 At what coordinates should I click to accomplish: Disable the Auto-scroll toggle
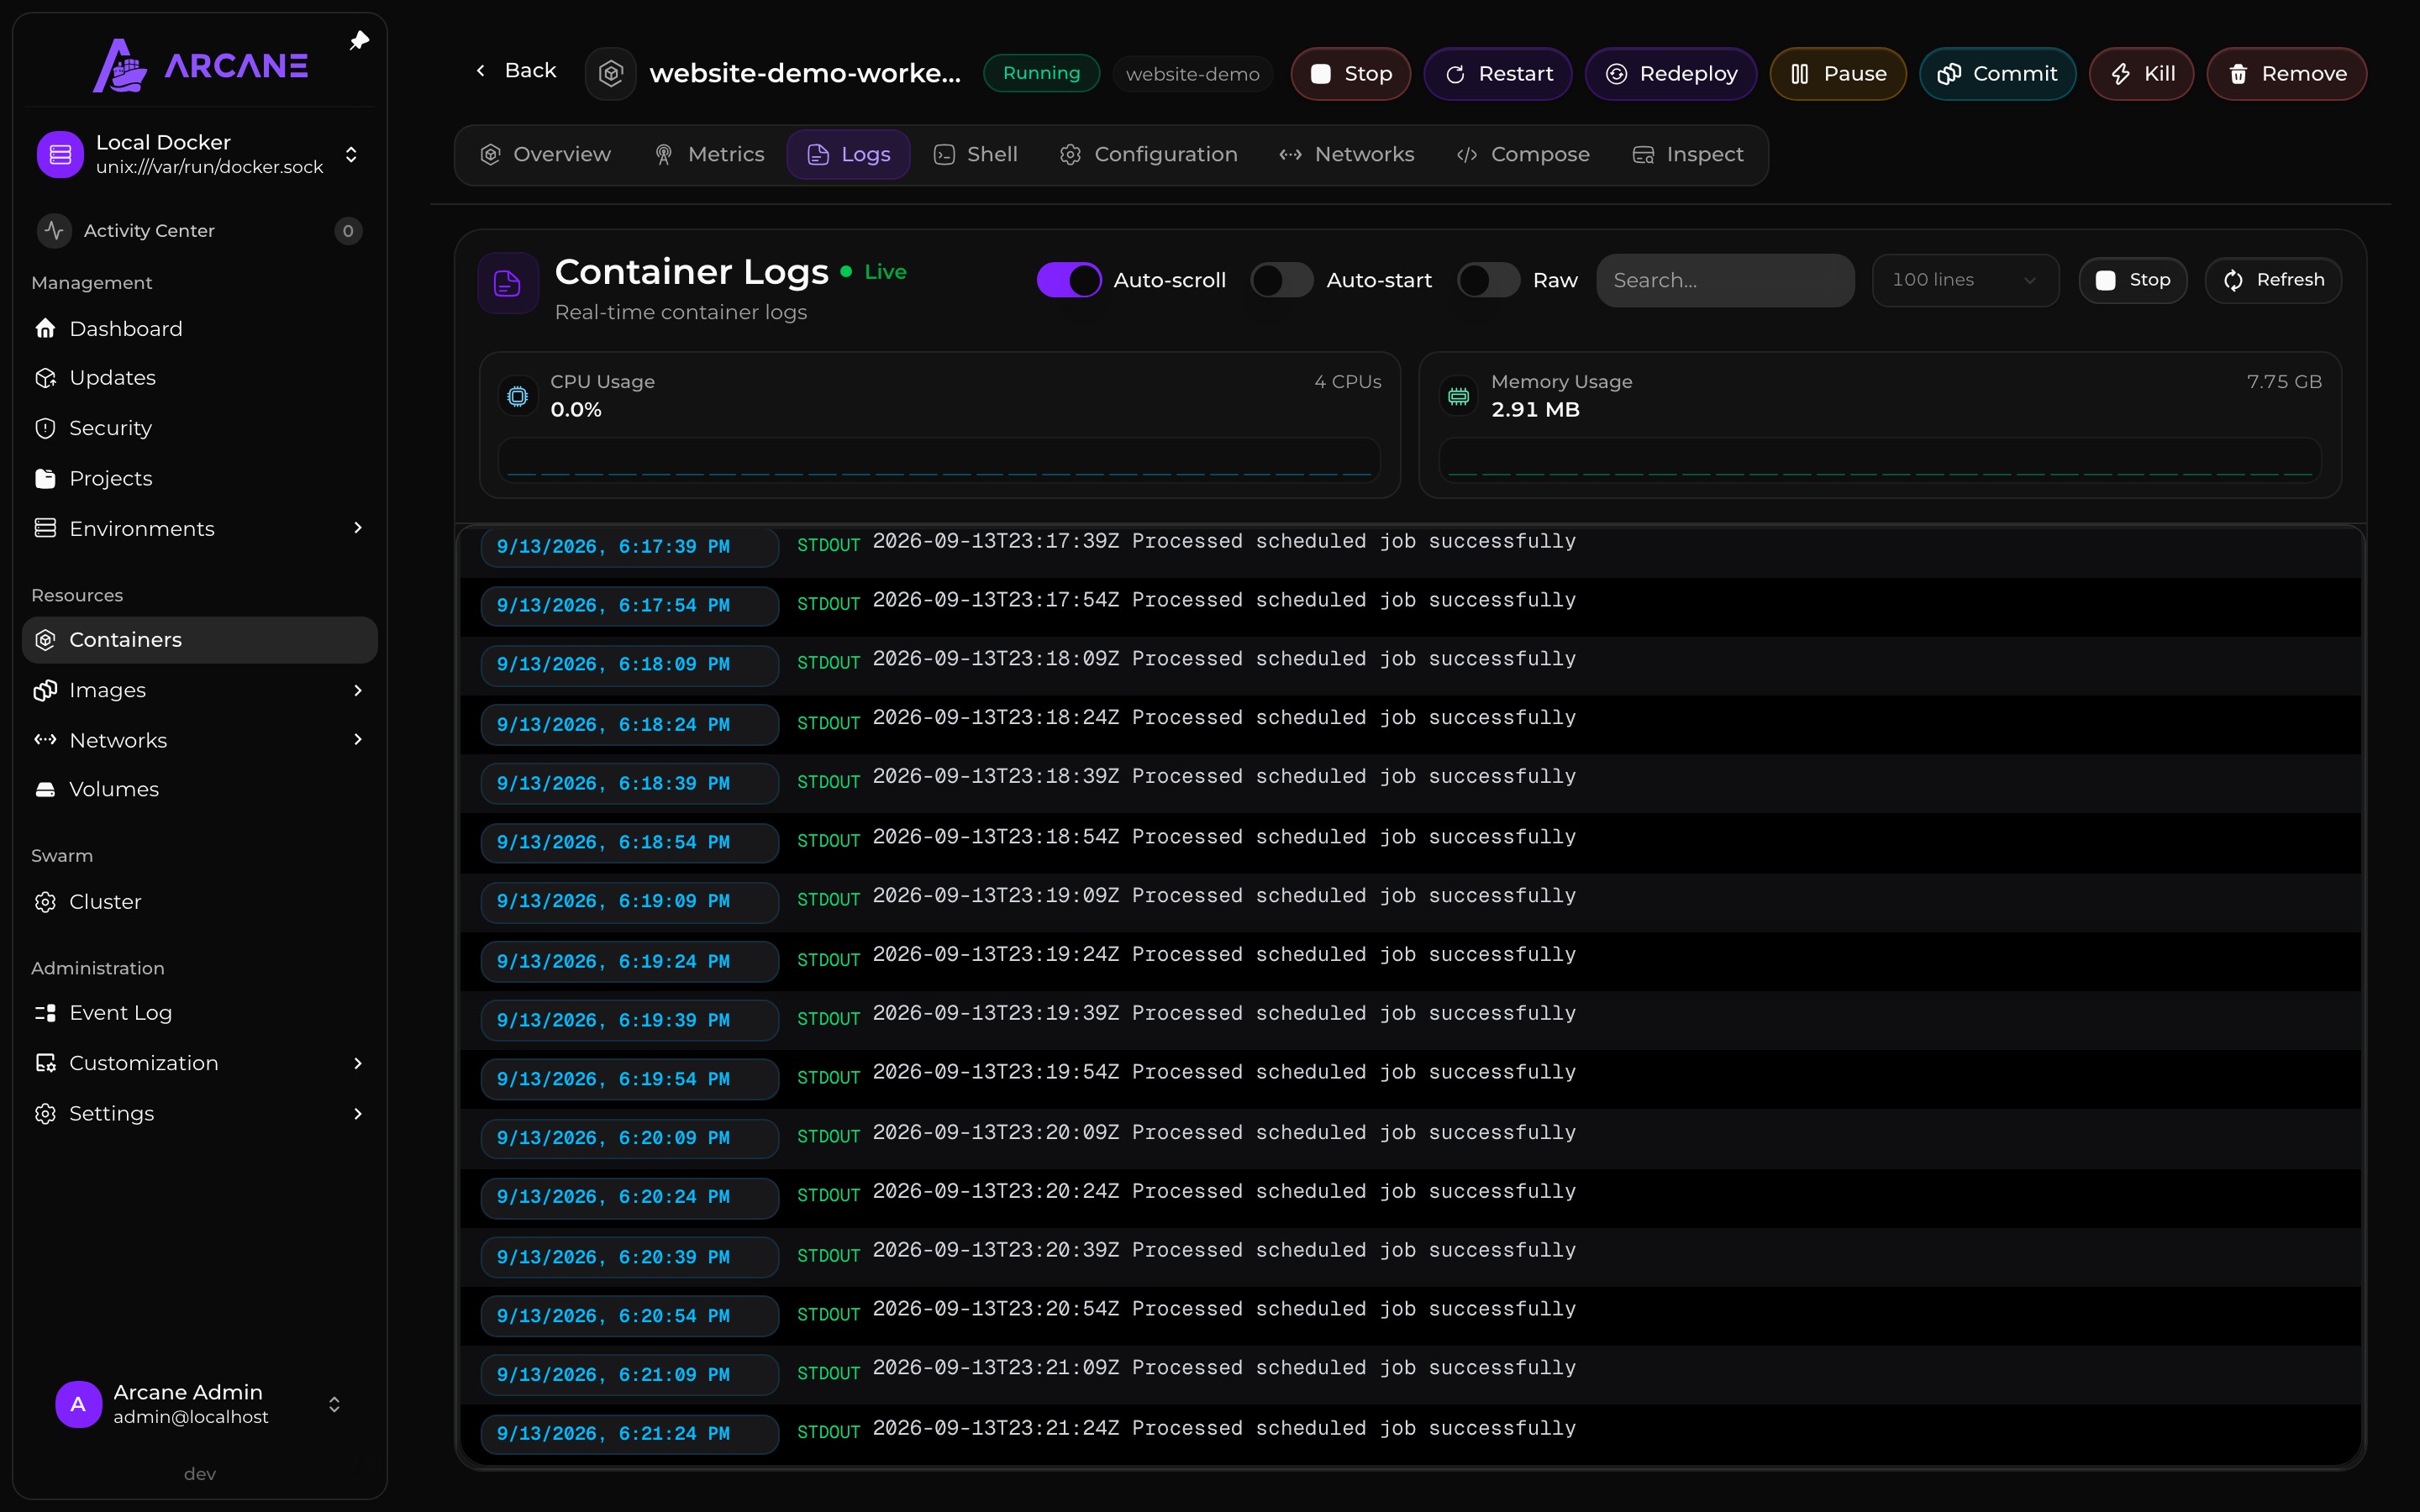pos(1069,281)
